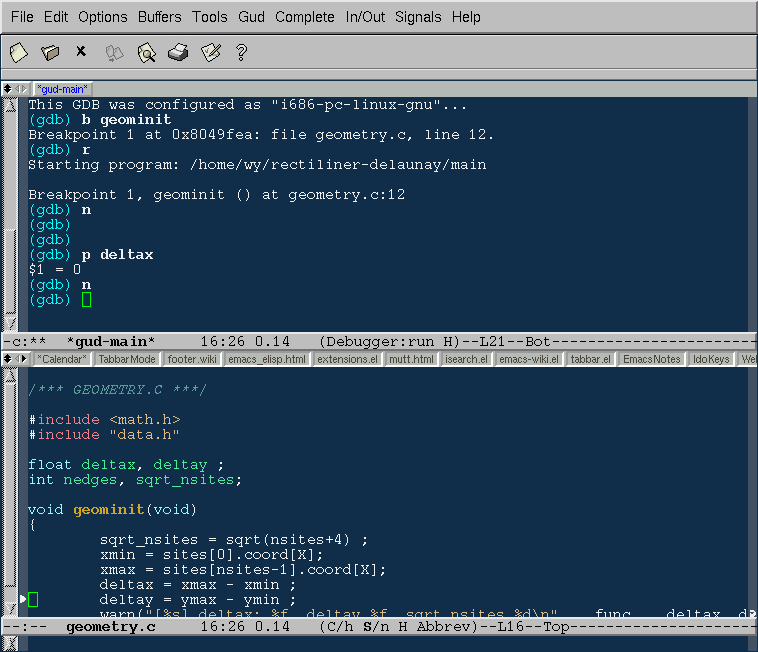Open the Buffers menu
The width and height of the screenshot is (758, 652).
(159, 17)
